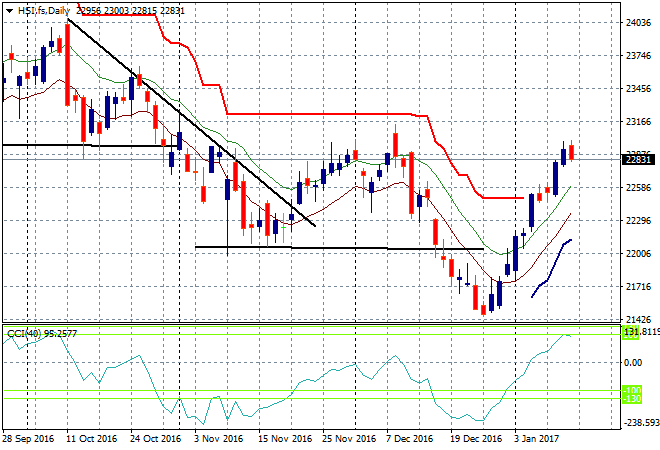Screen dimensions: 660x450
Task: Click the 11 Oct 2016 date label
Action: (x=91, y=439)
